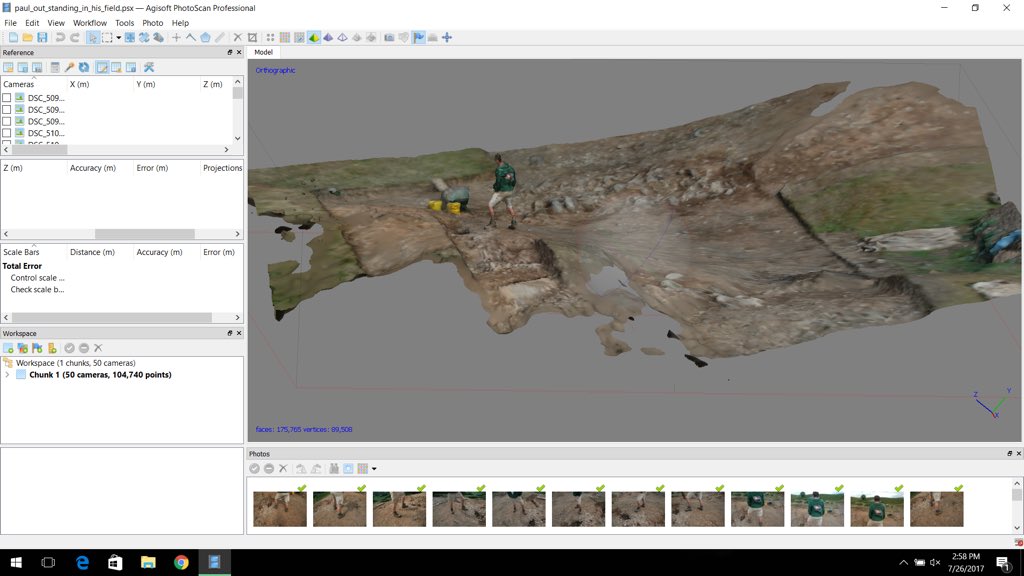Save the project with the floppy disk icon
The width and height of the screenshot is (1024, 576).
[x=42, y=38]
